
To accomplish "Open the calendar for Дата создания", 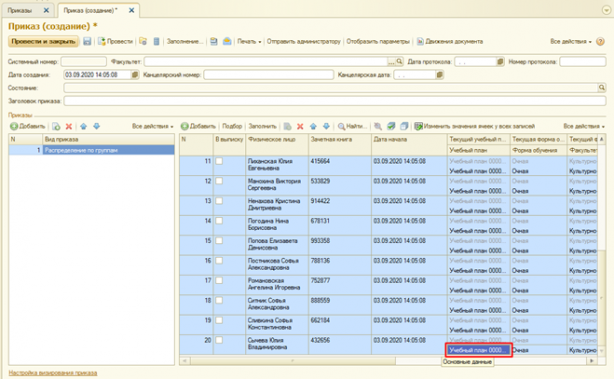I will tap(135, 74).
